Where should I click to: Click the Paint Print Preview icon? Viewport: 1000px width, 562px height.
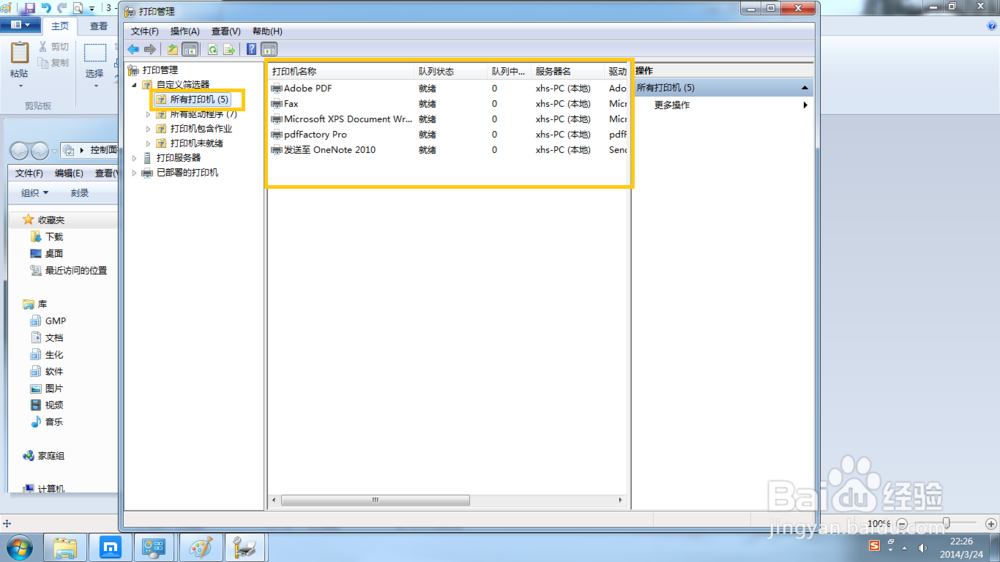(x=78, y=8)
